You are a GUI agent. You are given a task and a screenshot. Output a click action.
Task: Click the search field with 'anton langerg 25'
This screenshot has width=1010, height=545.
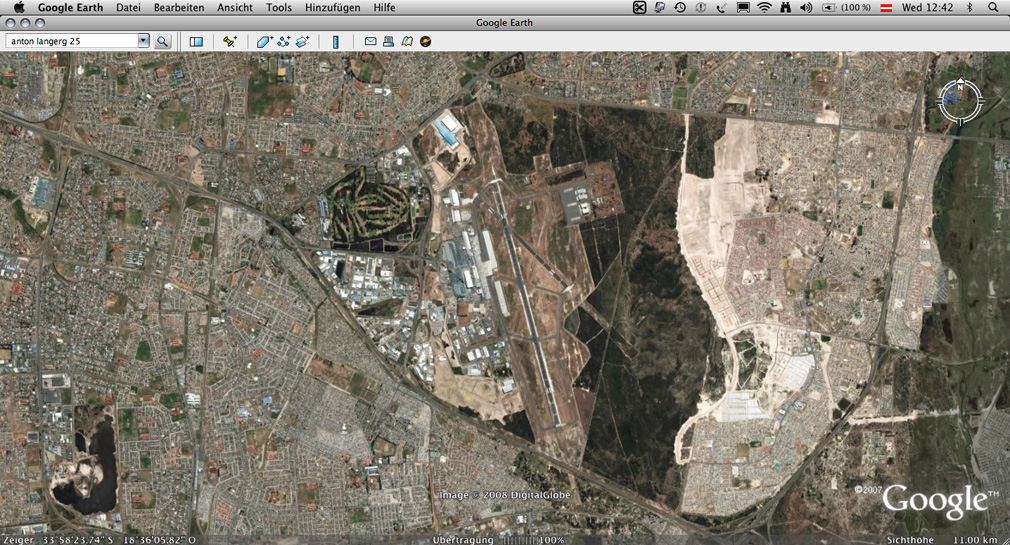70,41
